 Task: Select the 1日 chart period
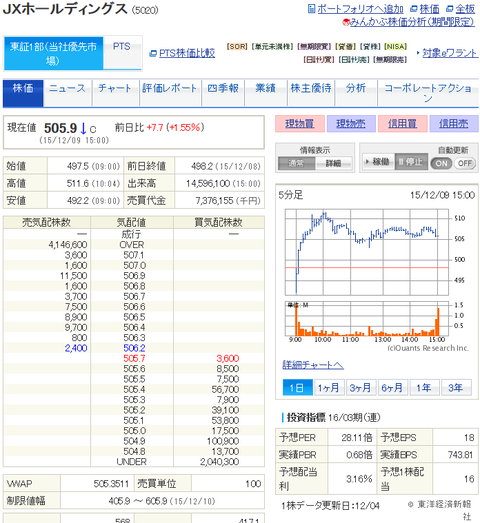click(298, 388)
